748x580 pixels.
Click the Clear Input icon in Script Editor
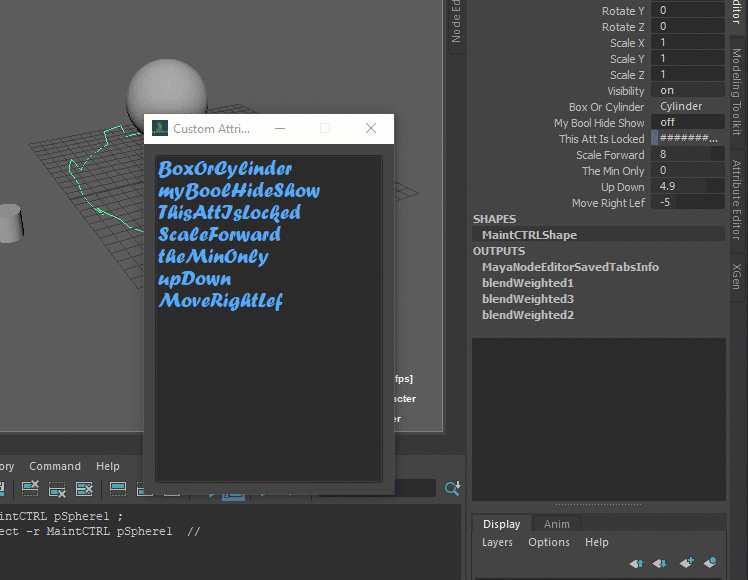[x=57, y=488]
